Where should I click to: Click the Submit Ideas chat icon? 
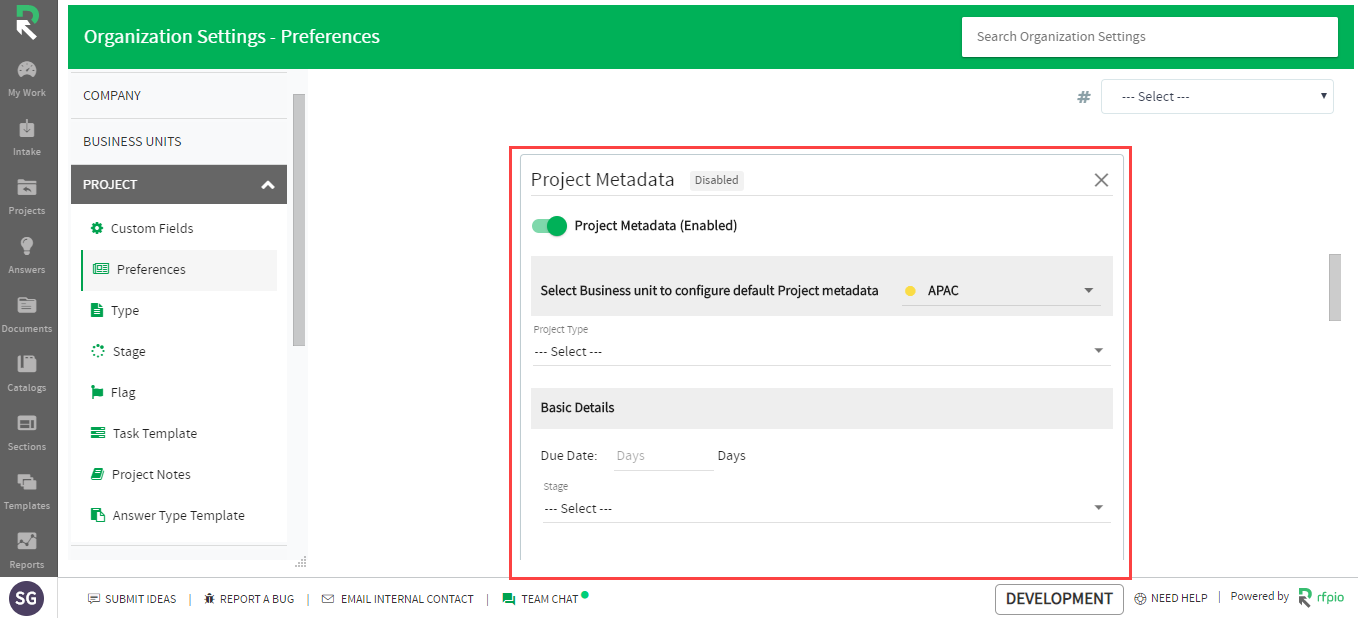click(94, 599)
